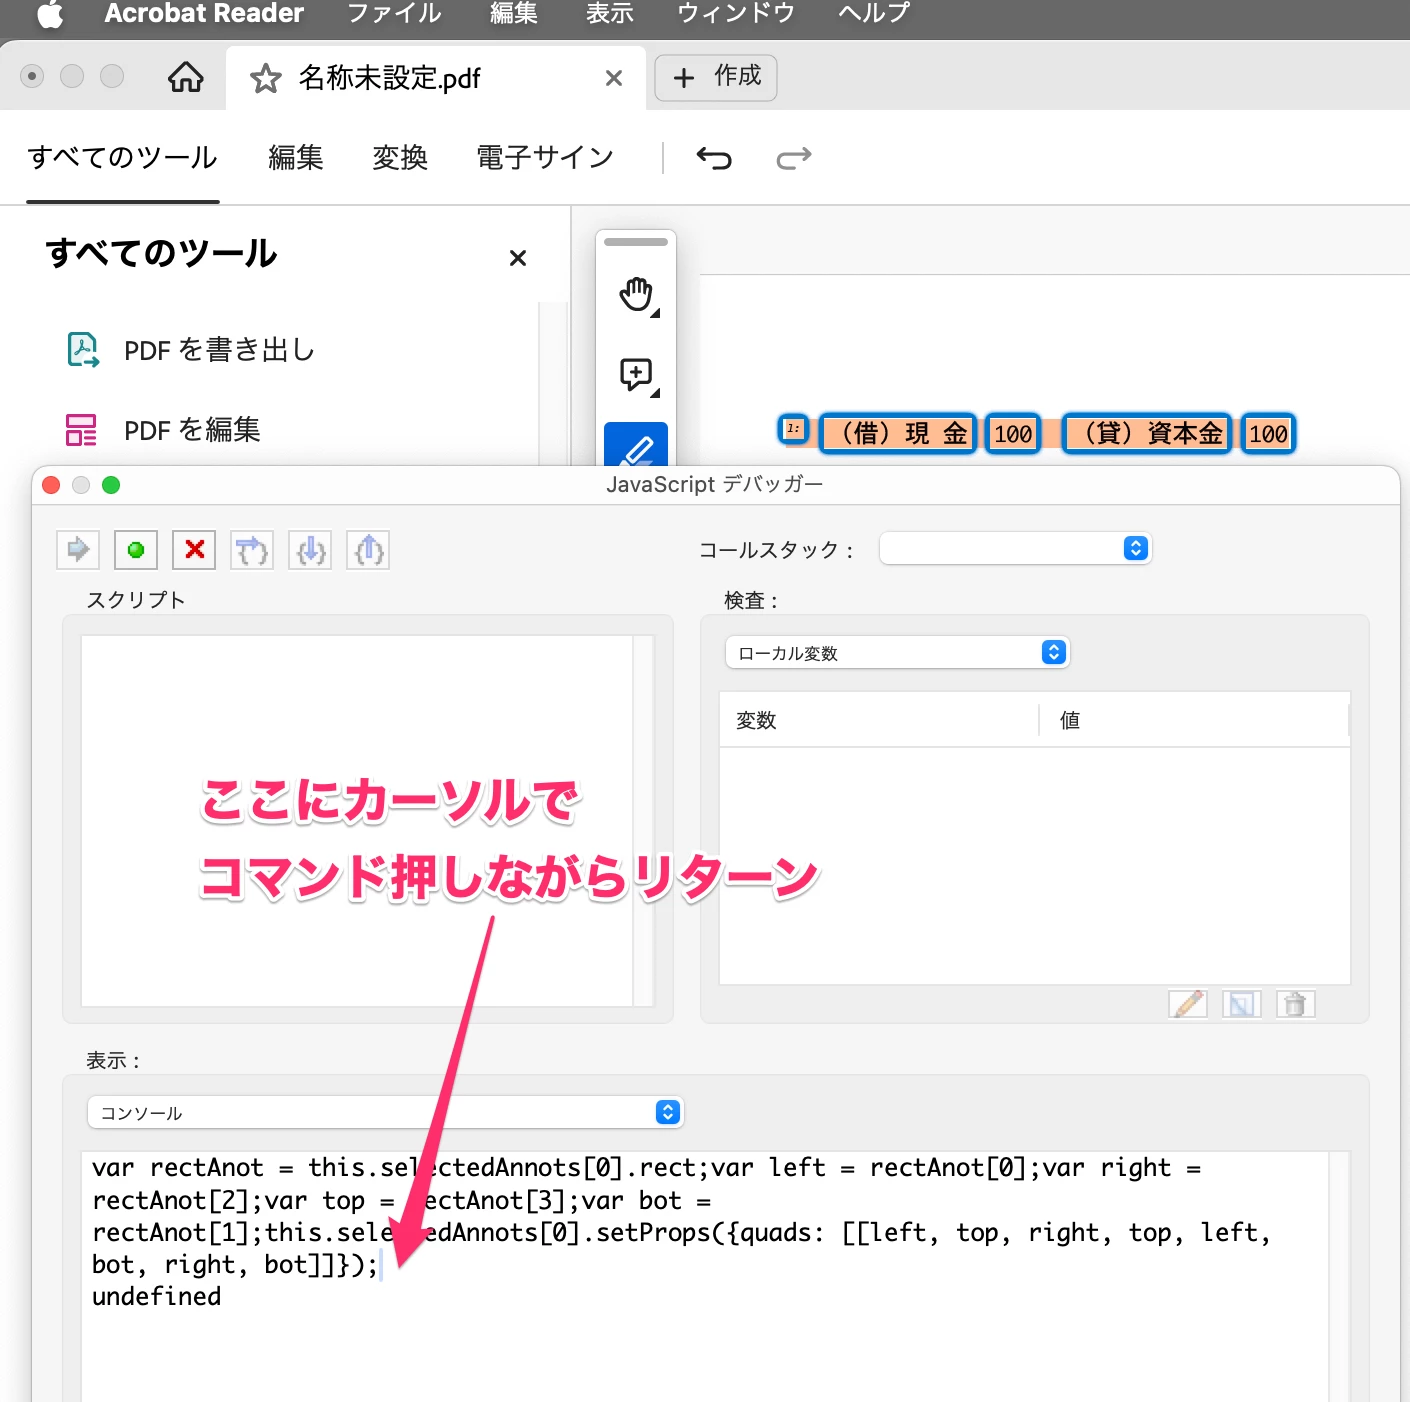
Task: Open the コンソール view dropdown
Action: pos(386,1113)
